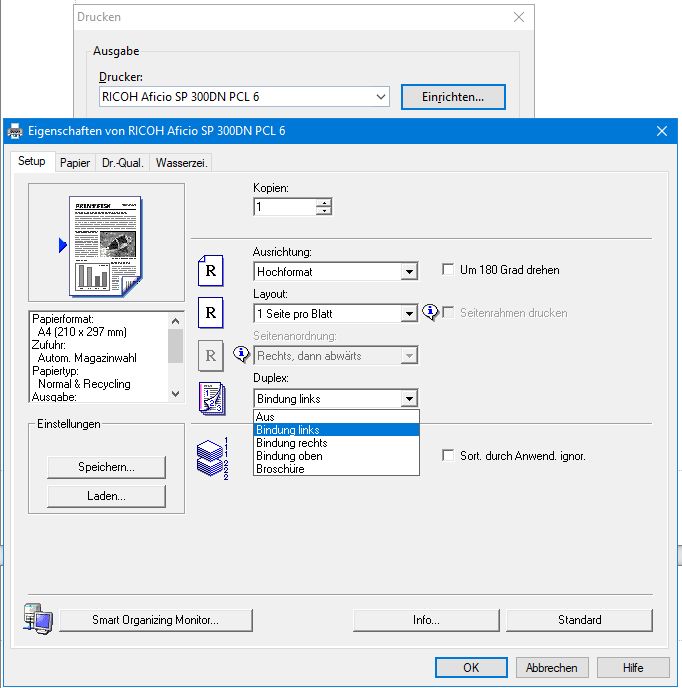This screenshot has height=688, width=682.
Task: Click the Info... button
Action: (x=426, y=620)
